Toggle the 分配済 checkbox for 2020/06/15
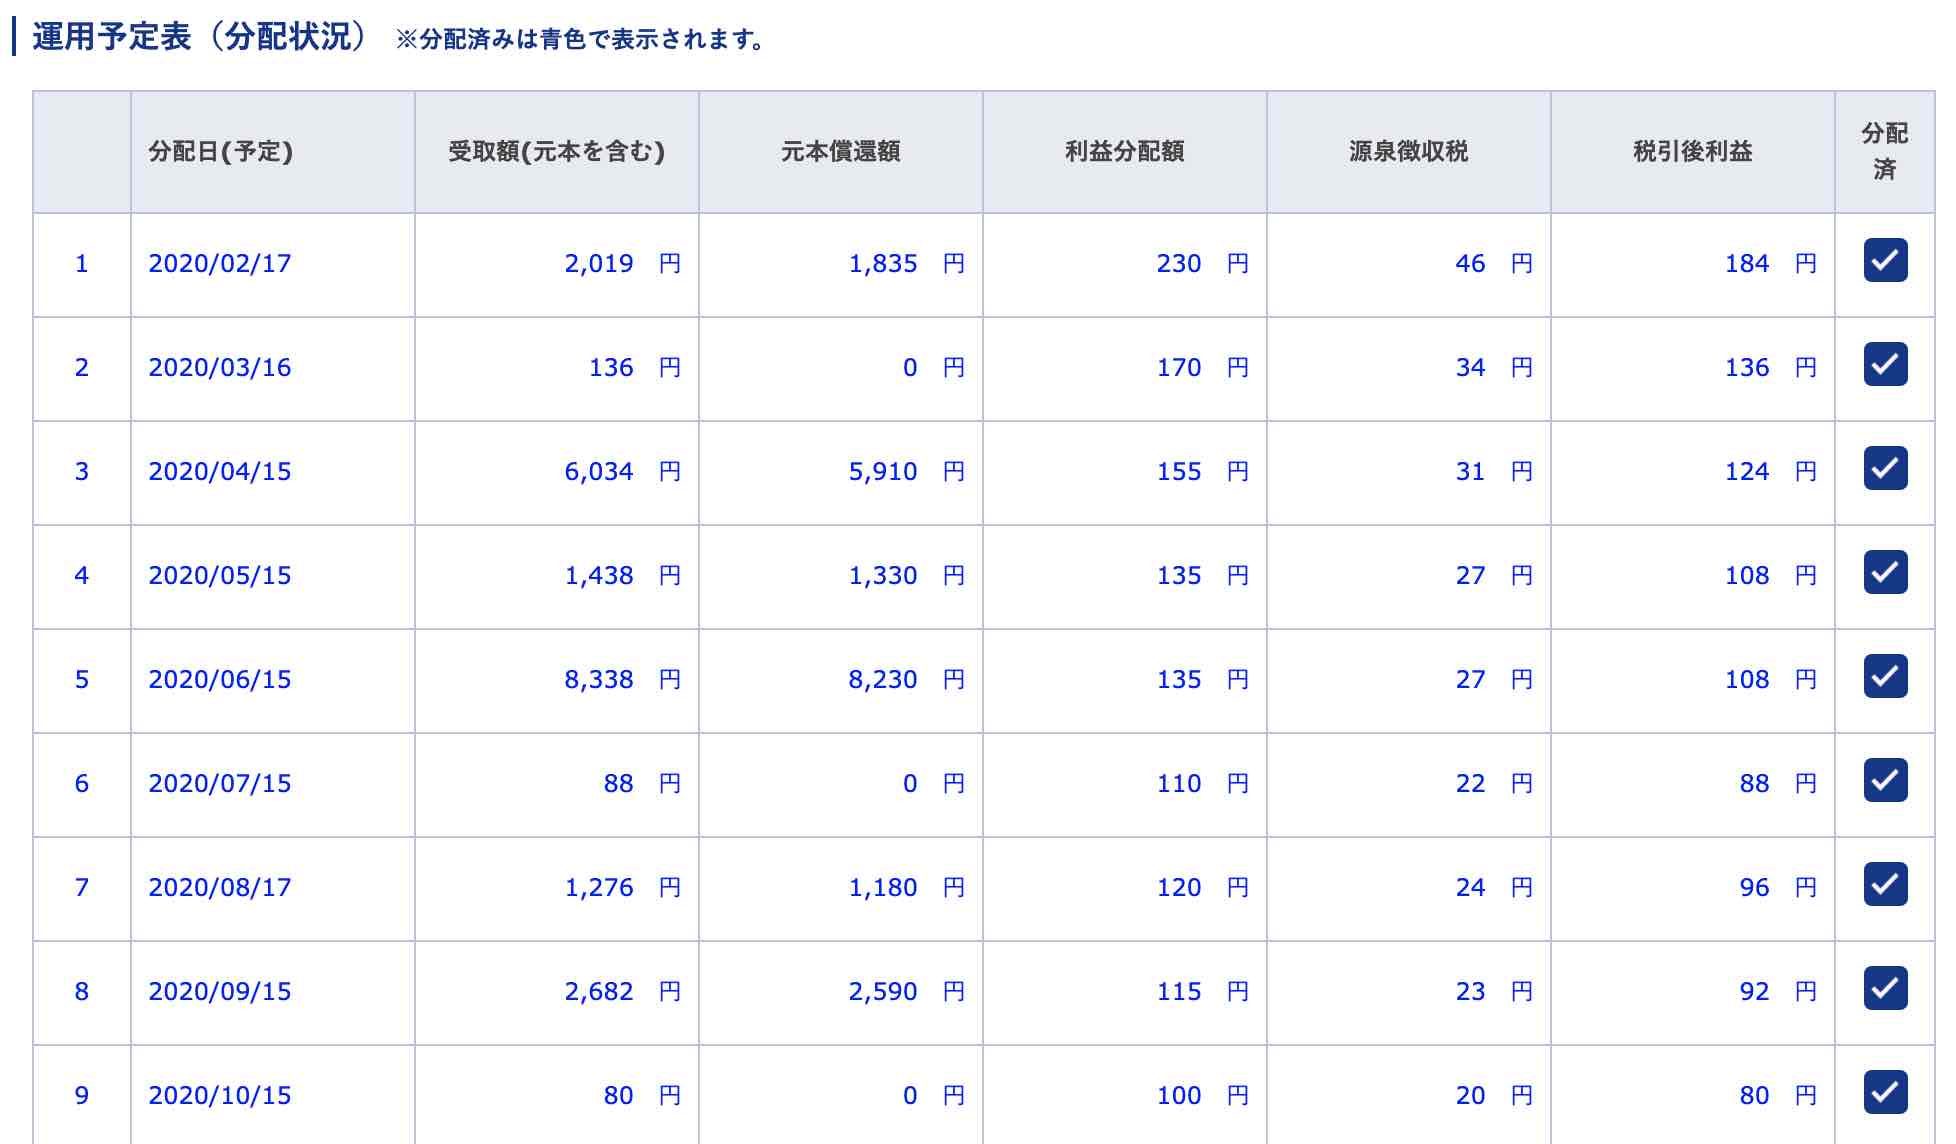The height and width of the screenshot is (1144, 1956). 1885,676
